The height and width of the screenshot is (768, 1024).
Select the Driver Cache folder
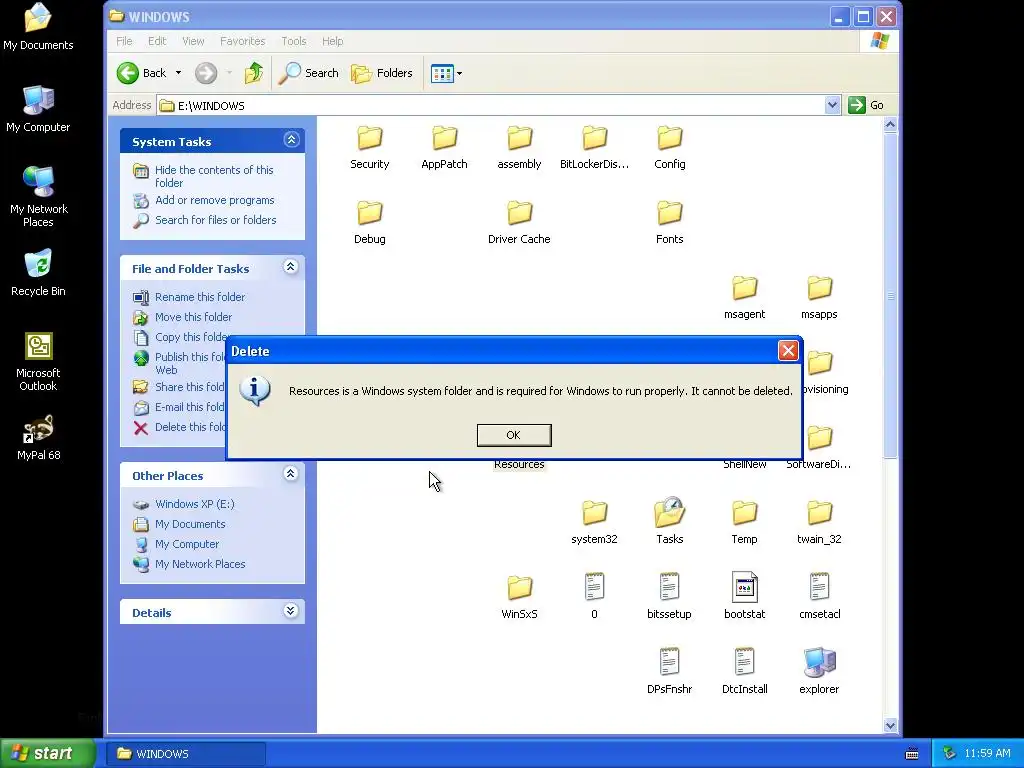[x=519, y=223]
